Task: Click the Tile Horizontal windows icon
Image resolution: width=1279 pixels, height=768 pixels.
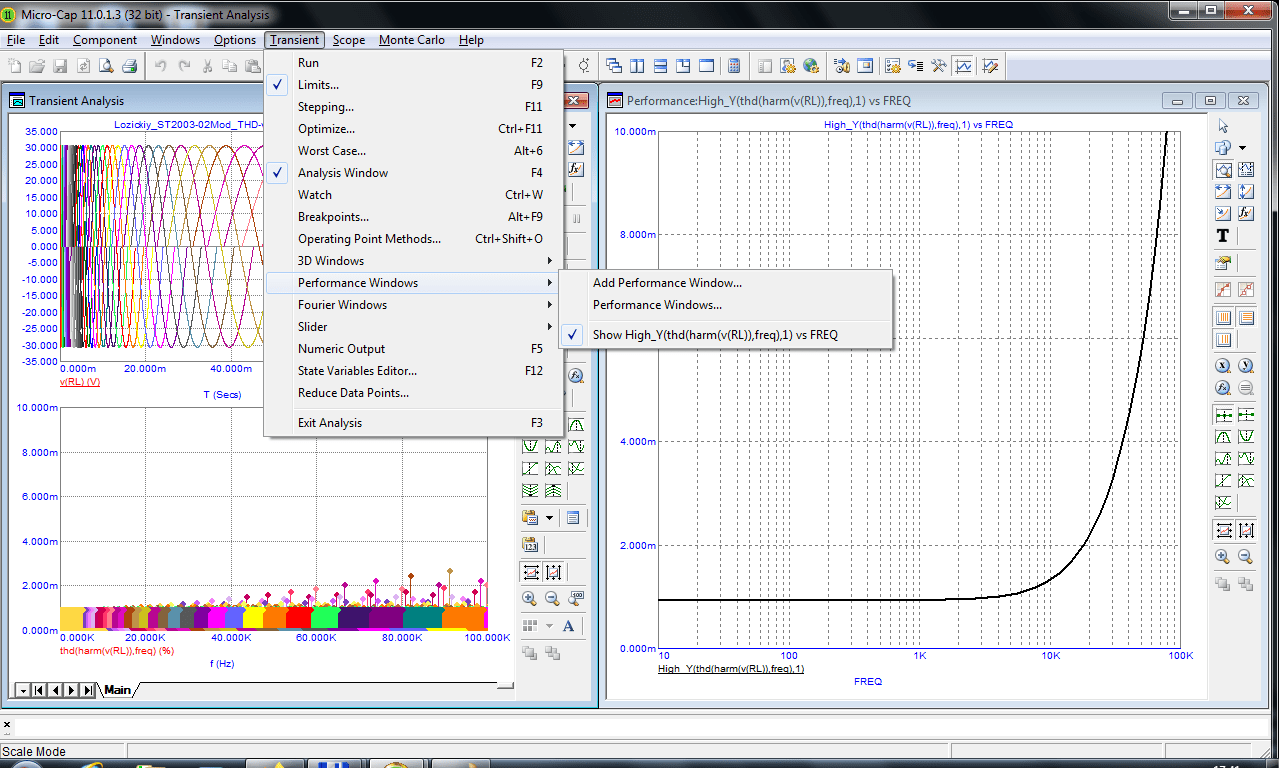Action: point(660,67)
